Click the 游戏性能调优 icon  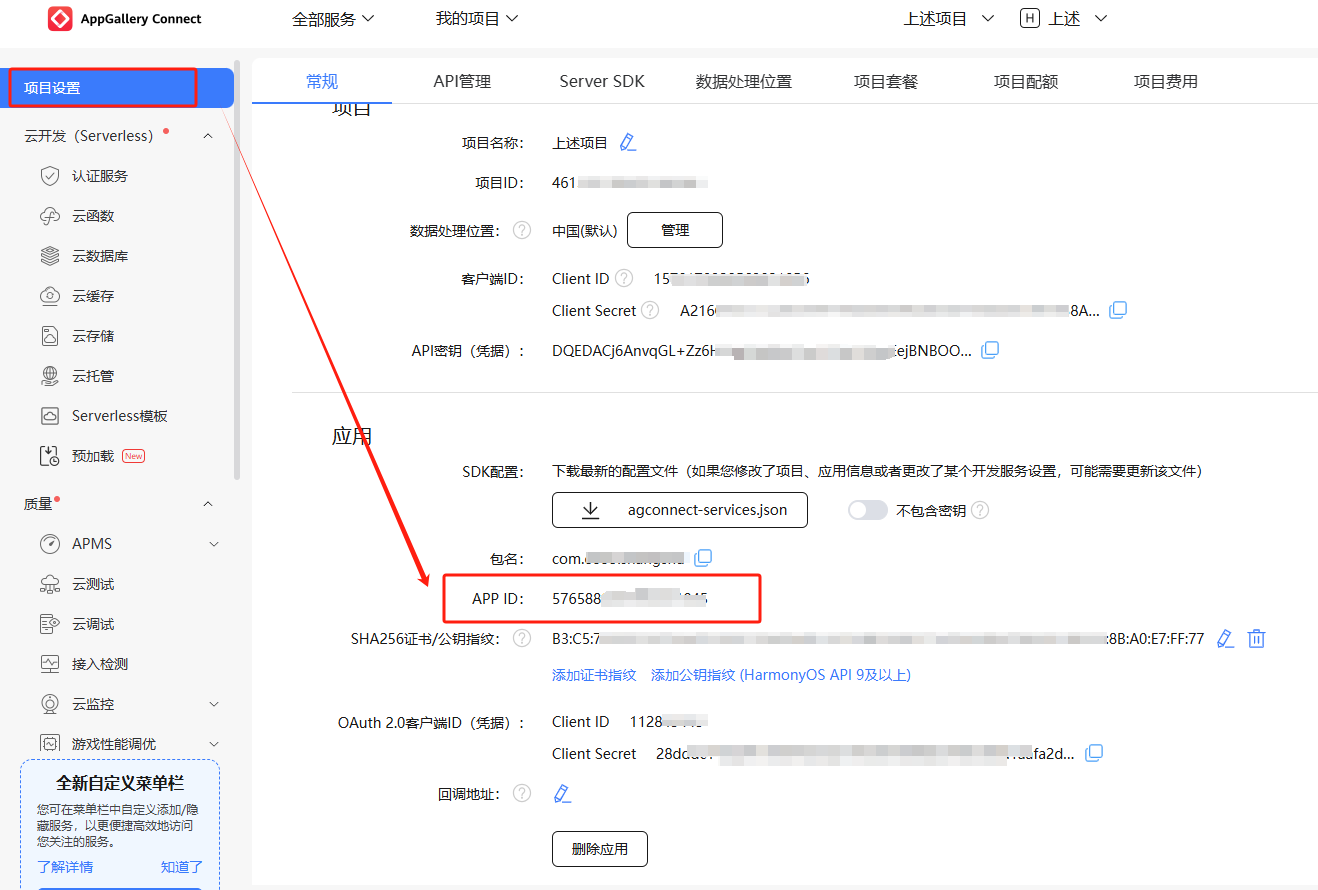pyautogui.click(x=50, y=744)
